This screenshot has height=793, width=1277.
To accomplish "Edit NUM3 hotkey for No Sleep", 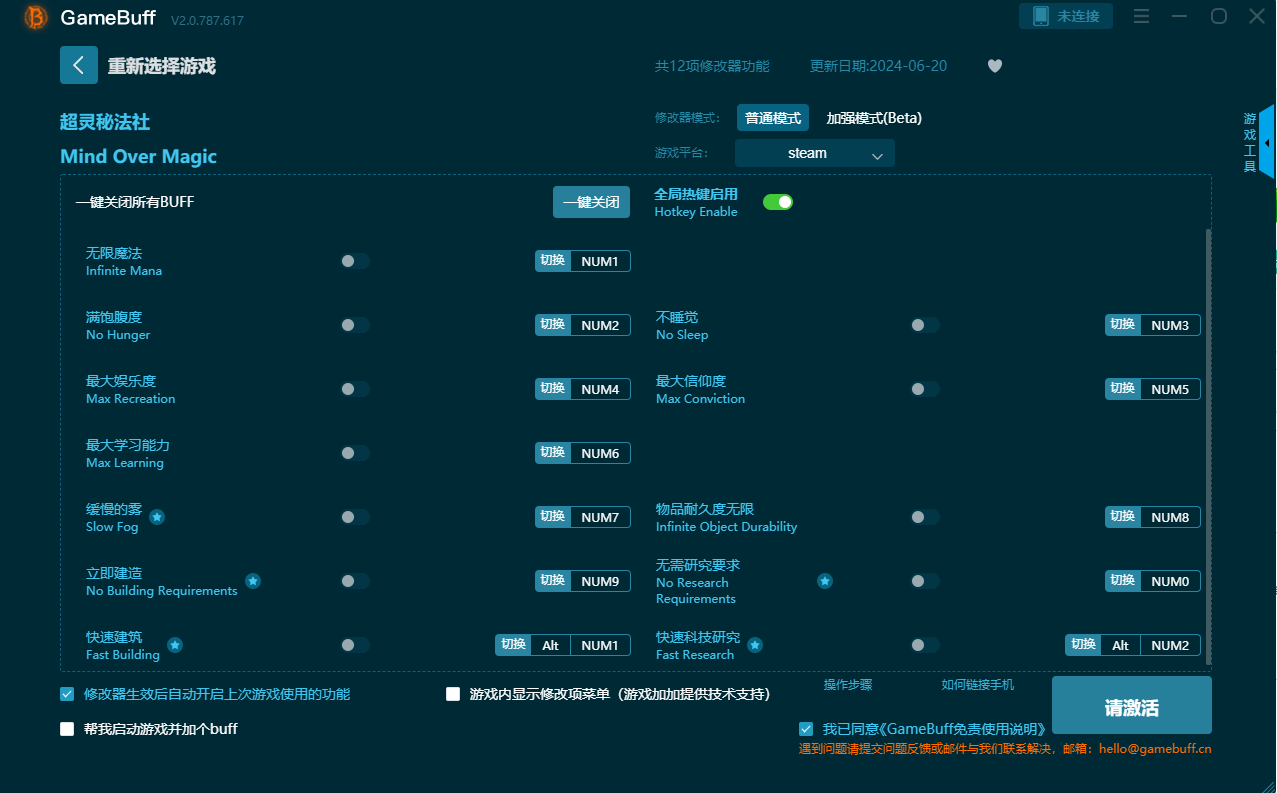I will [x=1170, y=326].
